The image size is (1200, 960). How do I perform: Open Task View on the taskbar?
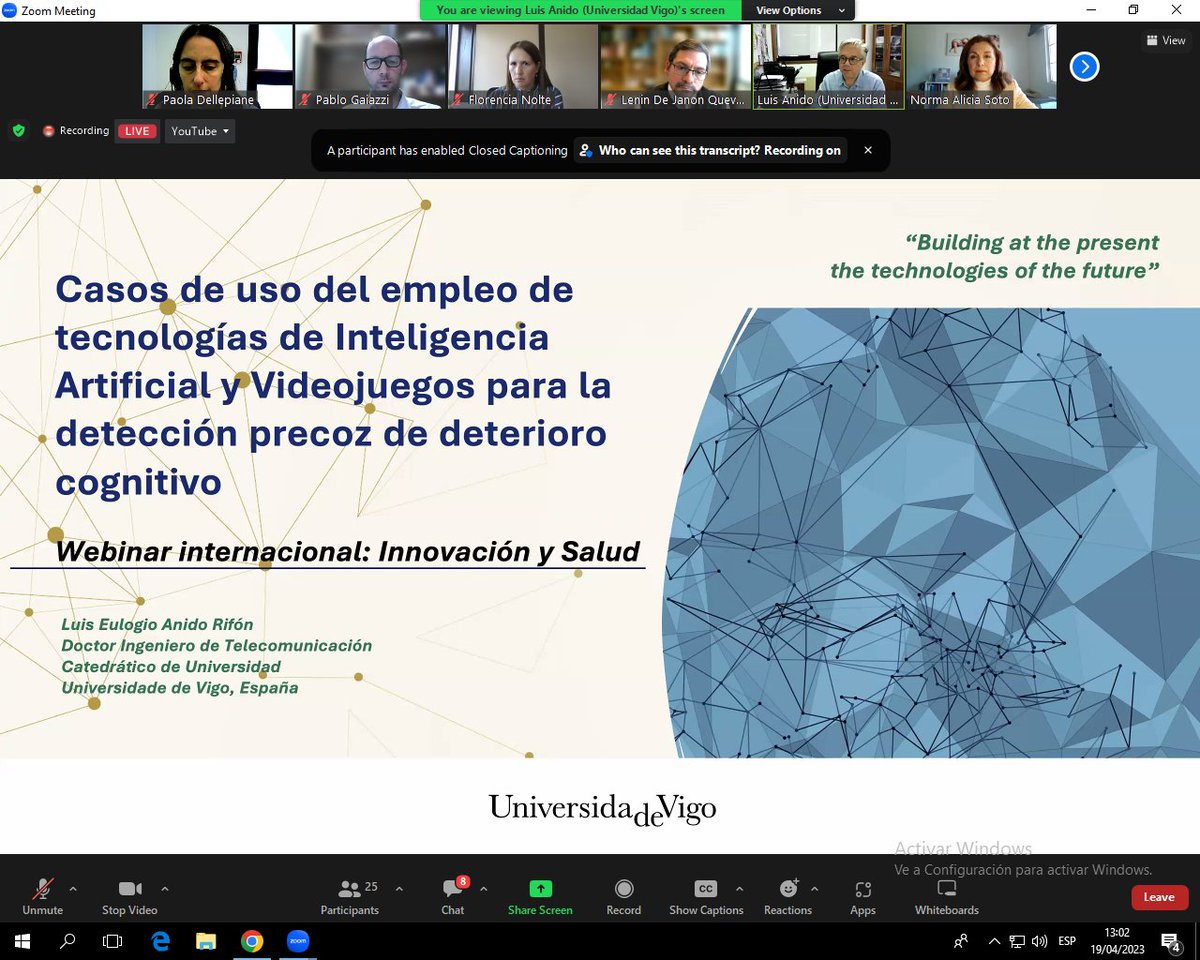(113, 941)
